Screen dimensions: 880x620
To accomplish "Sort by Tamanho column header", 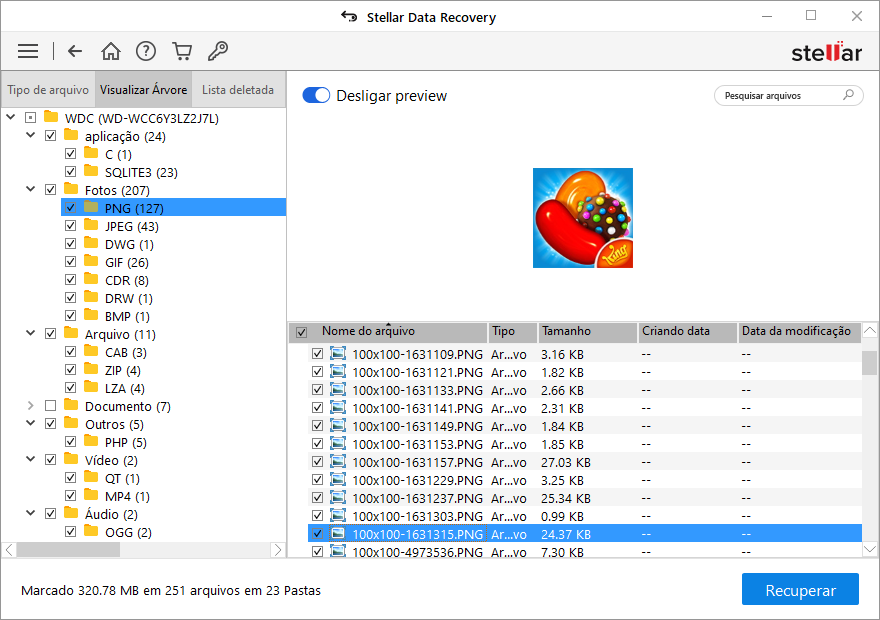I will pyautogui.click(x=587, y=332).
